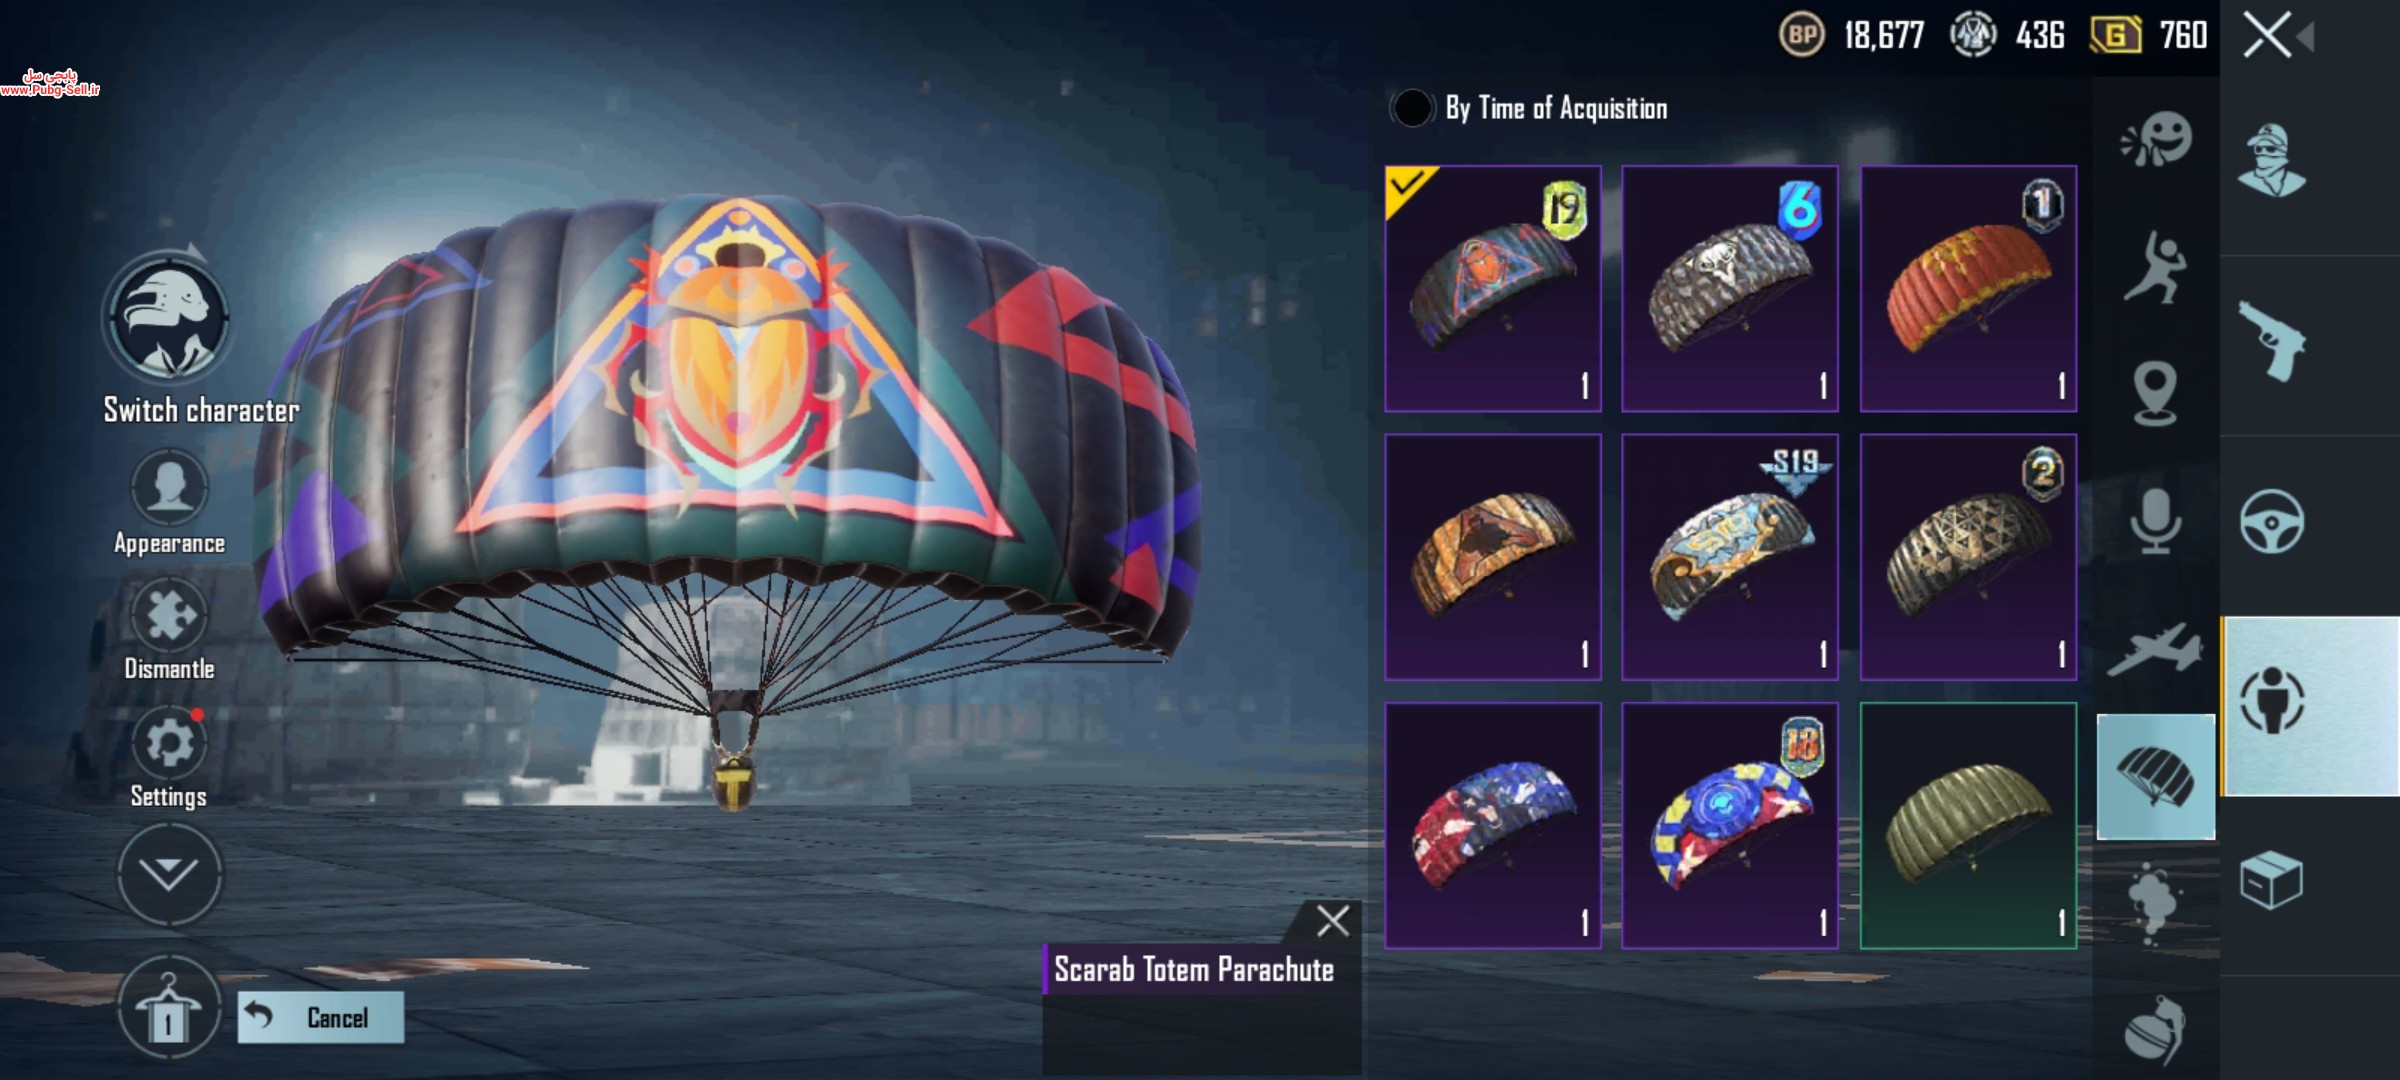The image size is (2400, 1080).
Task: Select the S19 season parachute
Action: pyautogui.click(x=1730, y=557)
